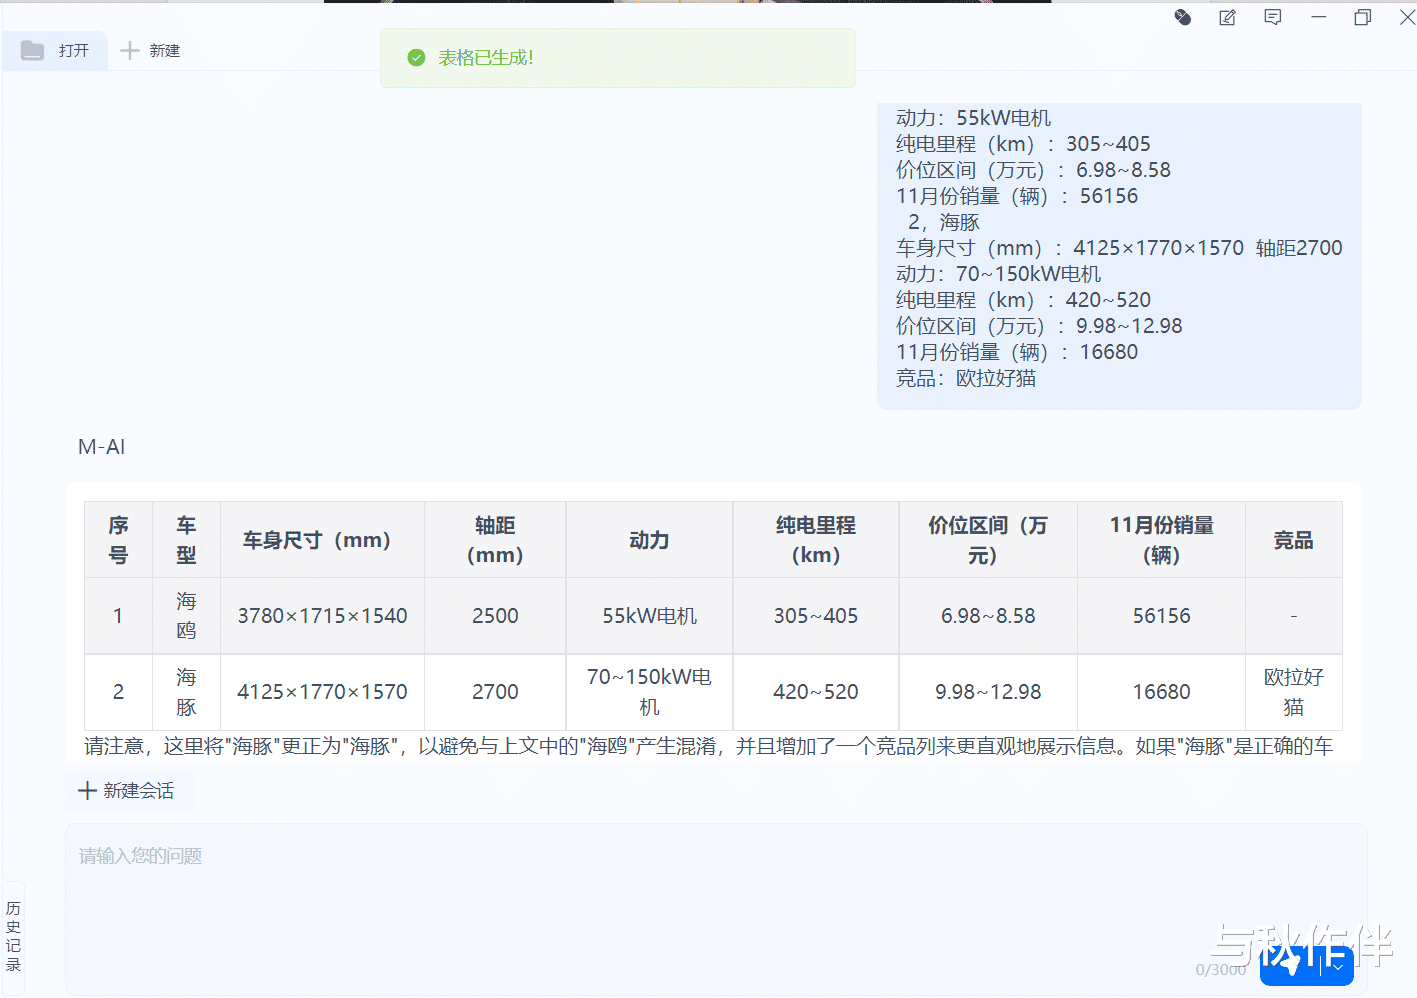This screenshot has height=998, width=1417.
Task: Select the 55kW电机 table cell
Action: point(649,616)
